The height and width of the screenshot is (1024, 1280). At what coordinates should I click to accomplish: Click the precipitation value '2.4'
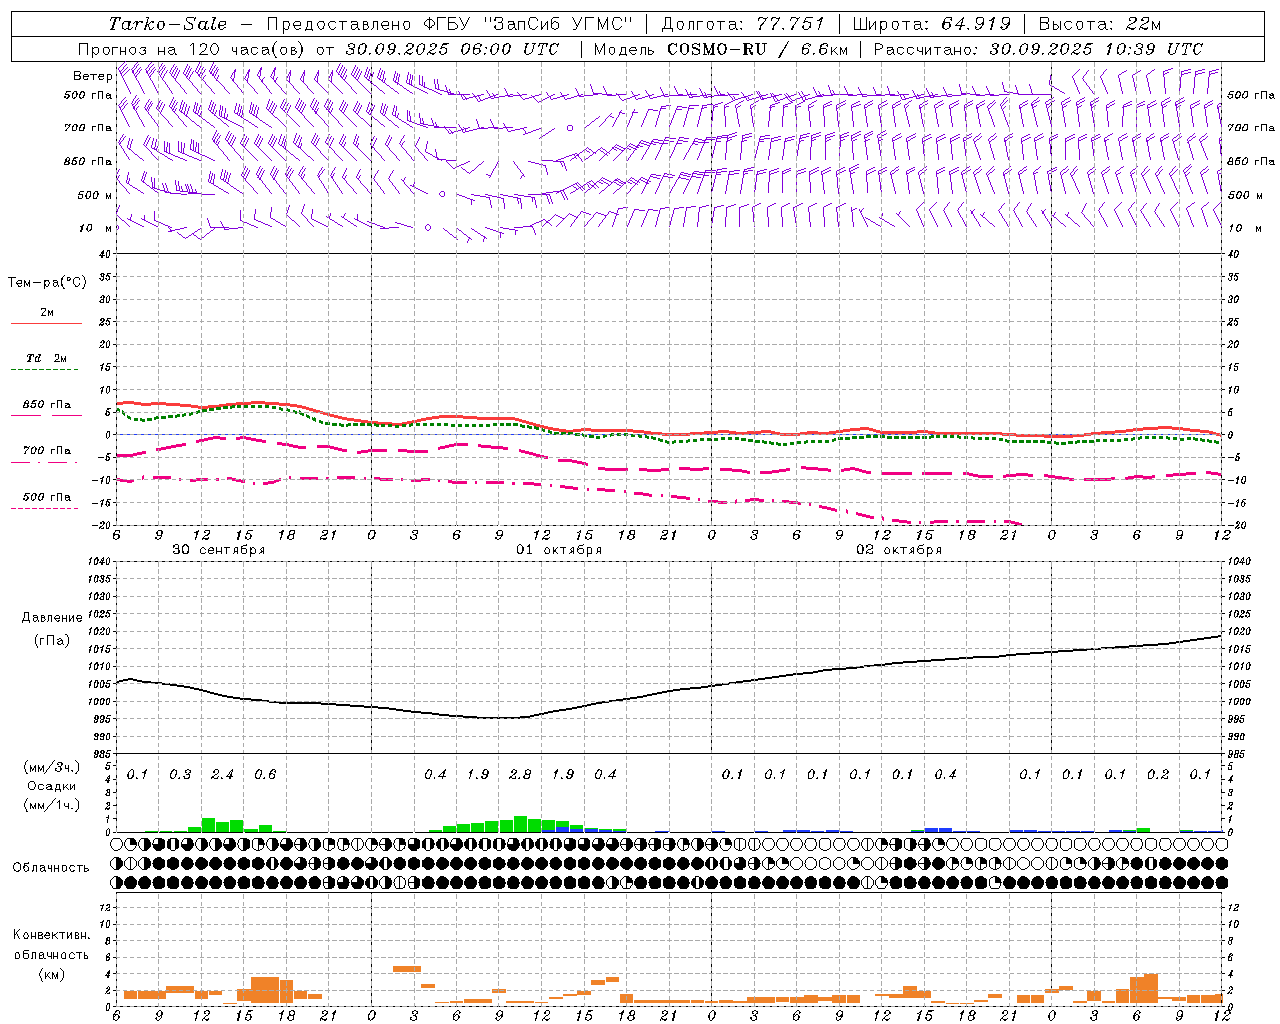(x=222, y=775)
